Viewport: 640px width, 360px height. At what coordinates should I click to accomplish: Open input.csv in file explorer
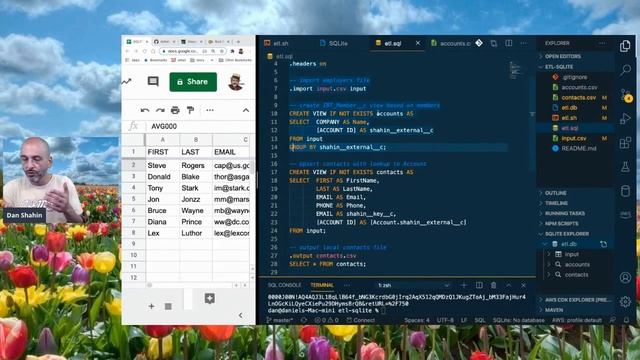(573, 138)
